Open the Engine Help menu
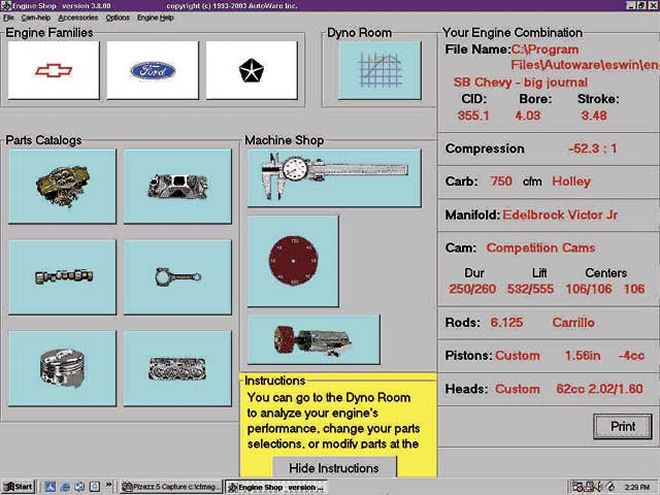The image size is (660, 495). coord(155,18)
